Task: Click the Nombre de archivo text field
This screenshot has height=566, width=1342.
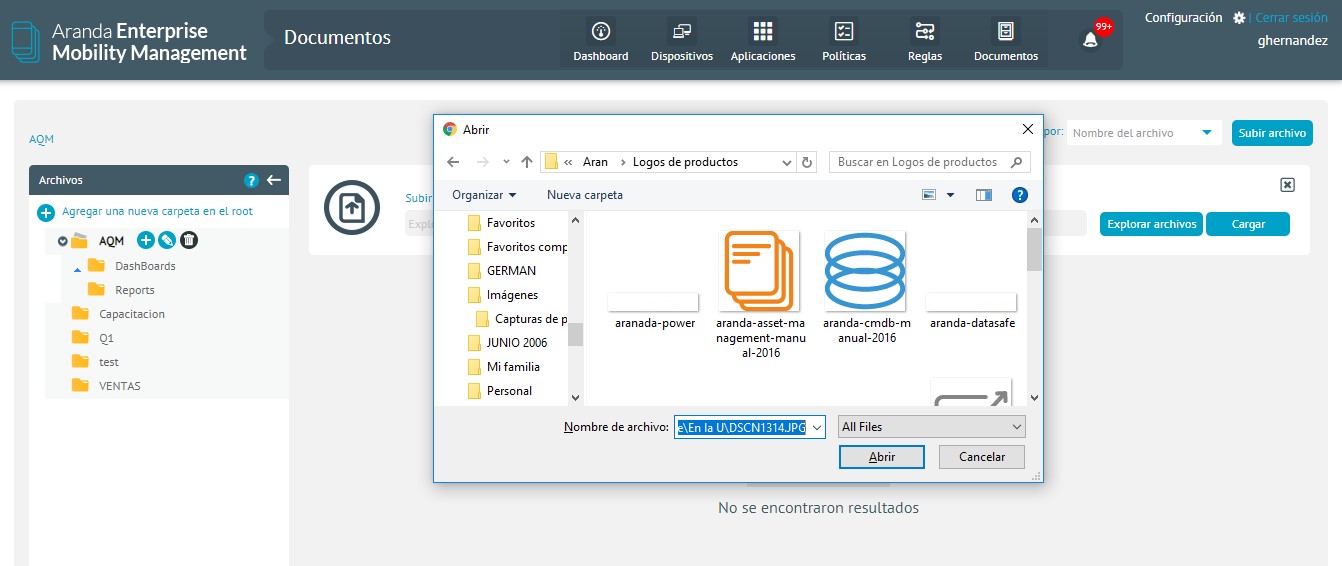Action: (x=742, y=427)
